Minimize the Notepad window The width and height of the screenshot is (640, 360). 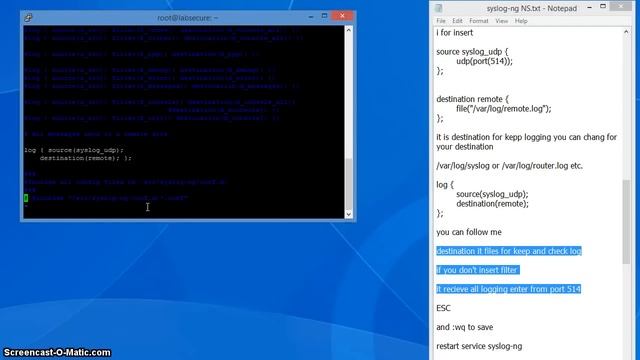[589, 7]
